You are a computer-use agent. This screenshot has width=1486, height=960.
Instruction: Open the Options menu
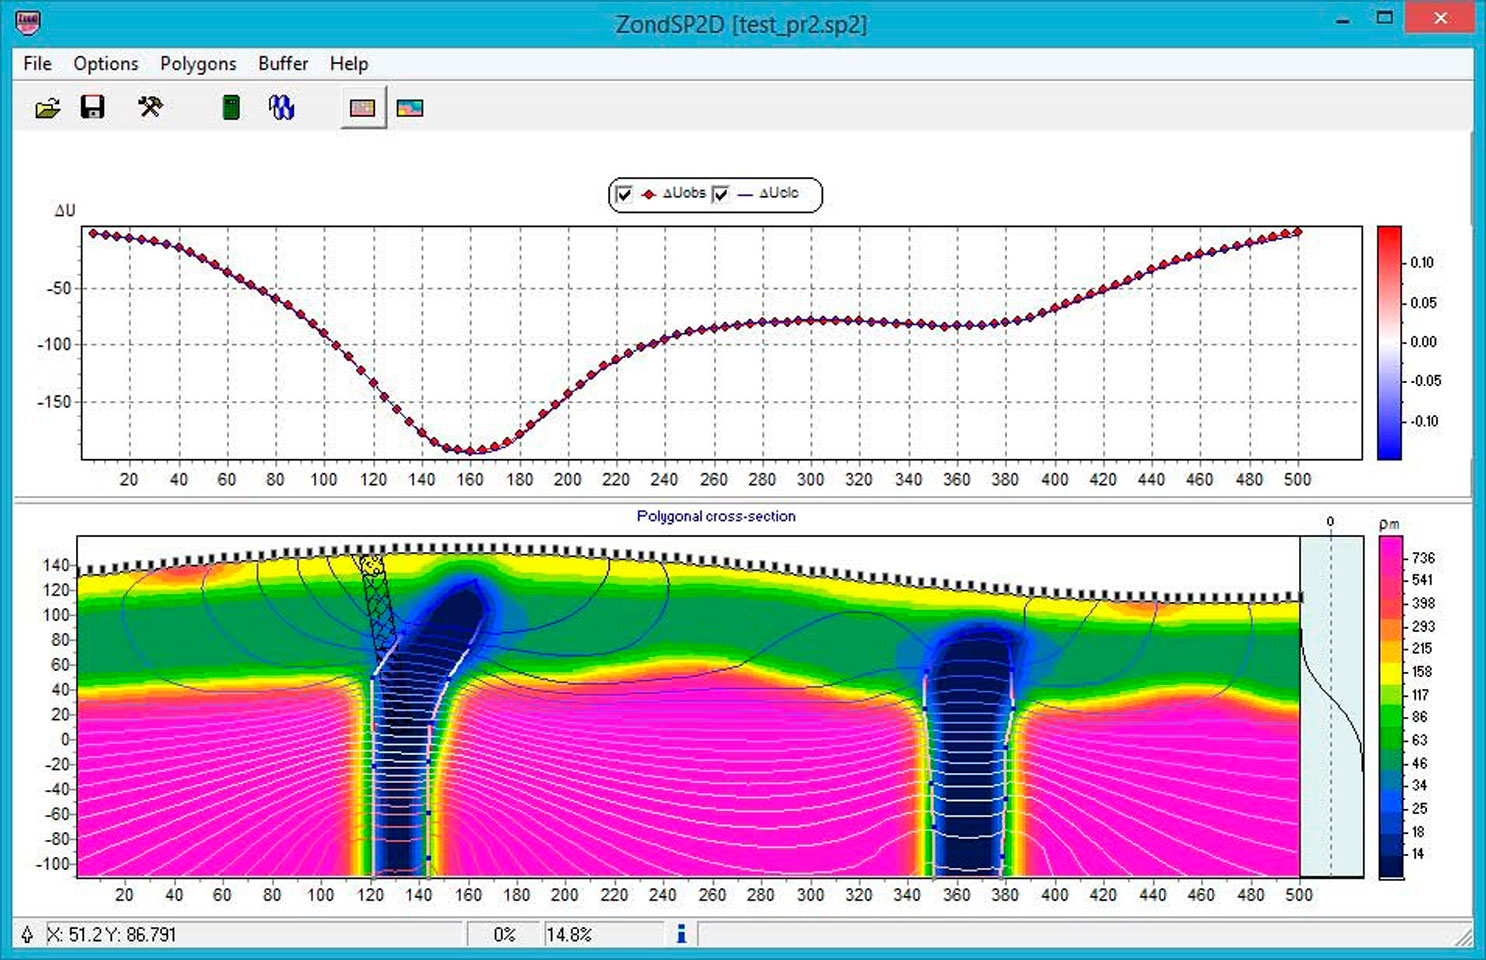coord(105,64)
